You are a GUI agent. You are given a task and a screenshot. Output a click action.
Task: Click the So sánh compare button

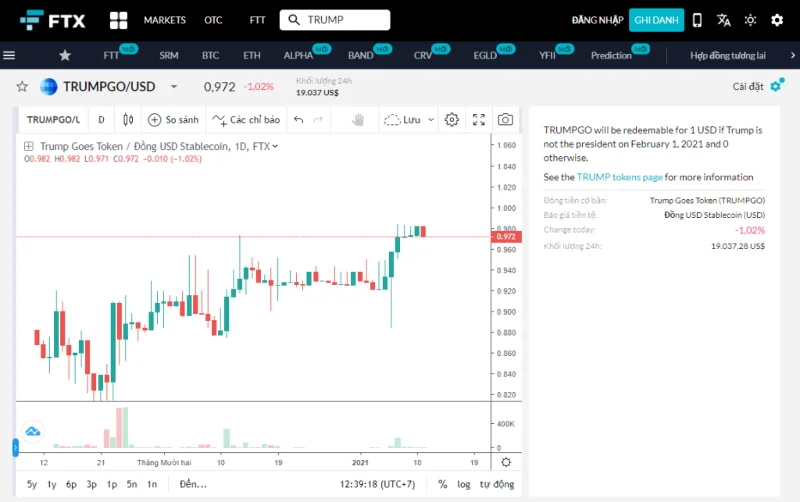click(x=173, y=119)
